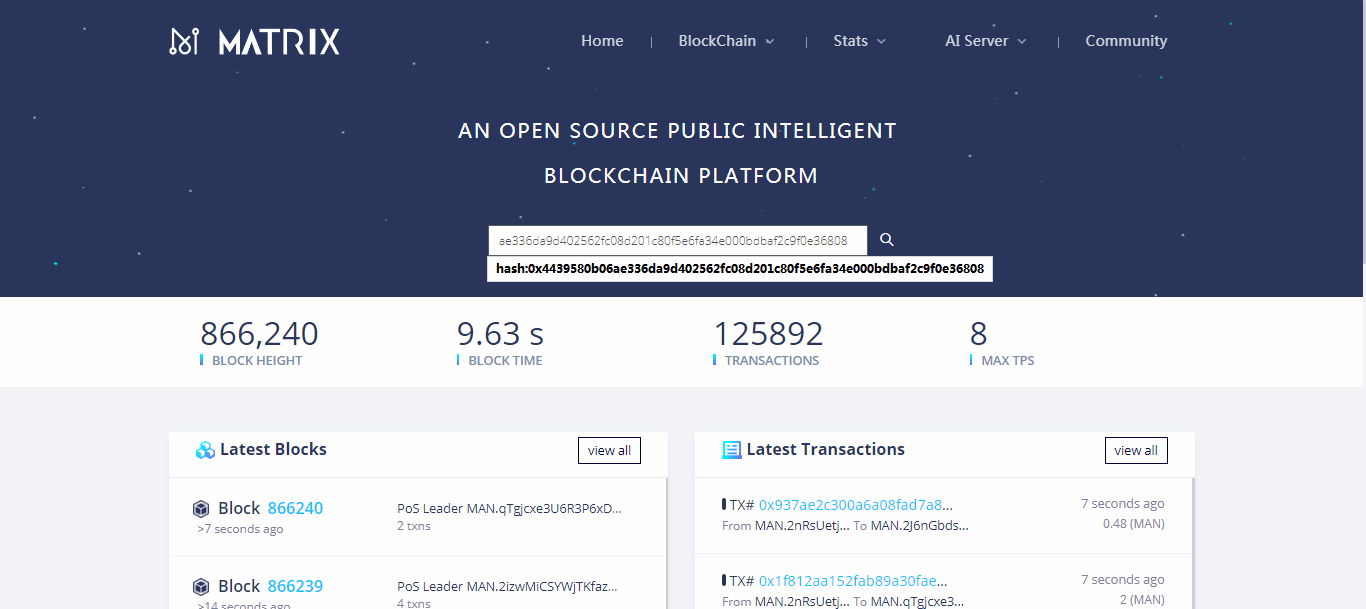Image resolution: width=1366 pixels, height=609 pixels.
Task: Expand the AI Server dropdown chevron
Action: tap(1022, 42)
